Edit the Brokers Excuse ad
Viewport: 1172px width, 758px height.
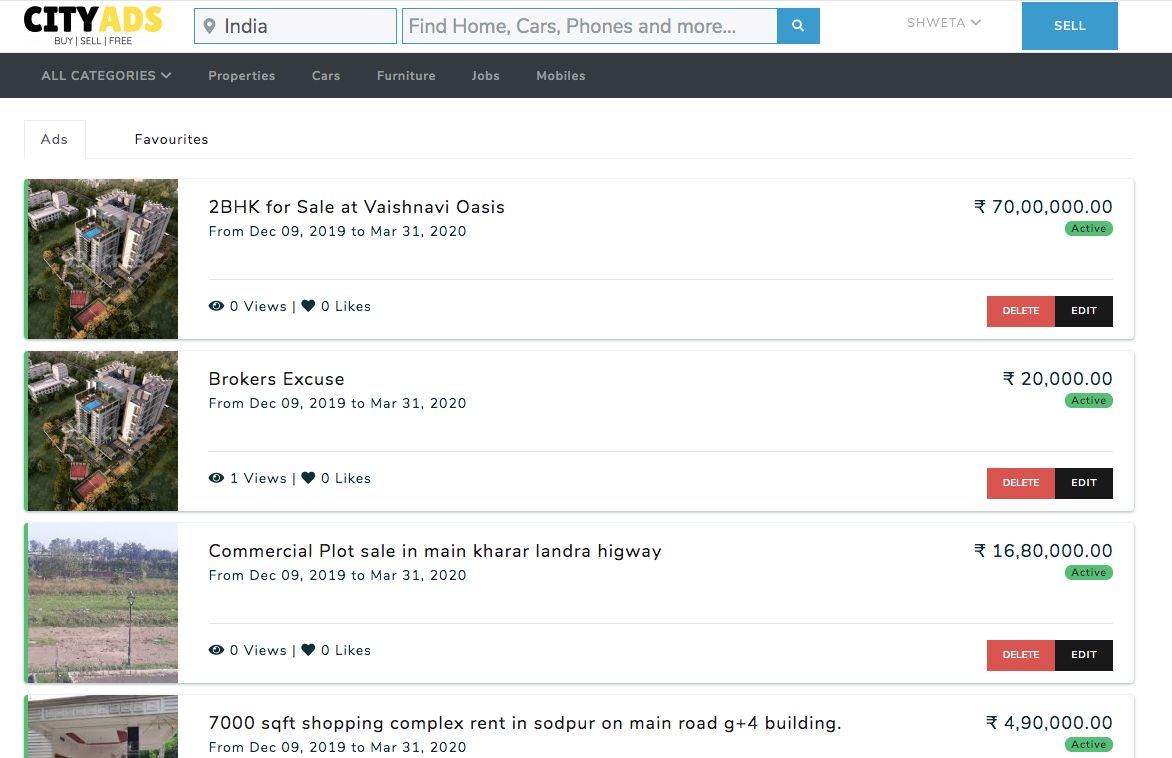[1084, 483]
